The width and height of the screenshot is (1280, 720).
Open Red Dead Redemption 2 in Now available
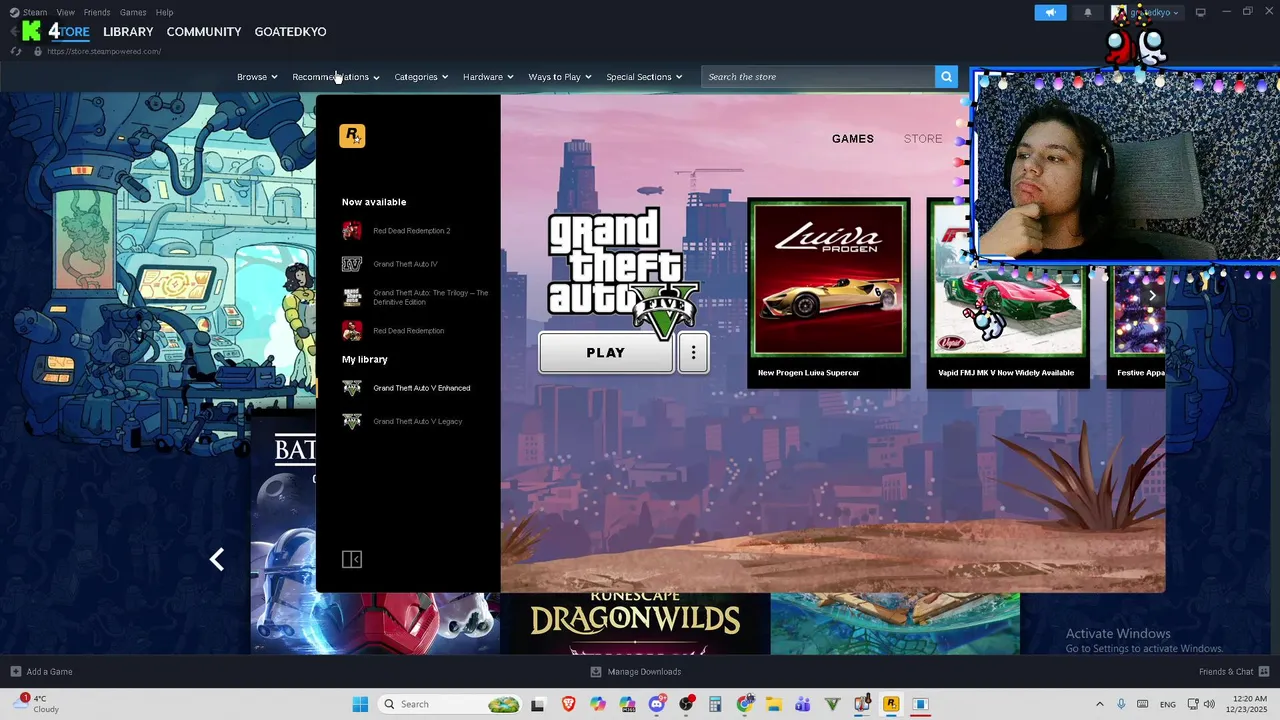[411, 231]
